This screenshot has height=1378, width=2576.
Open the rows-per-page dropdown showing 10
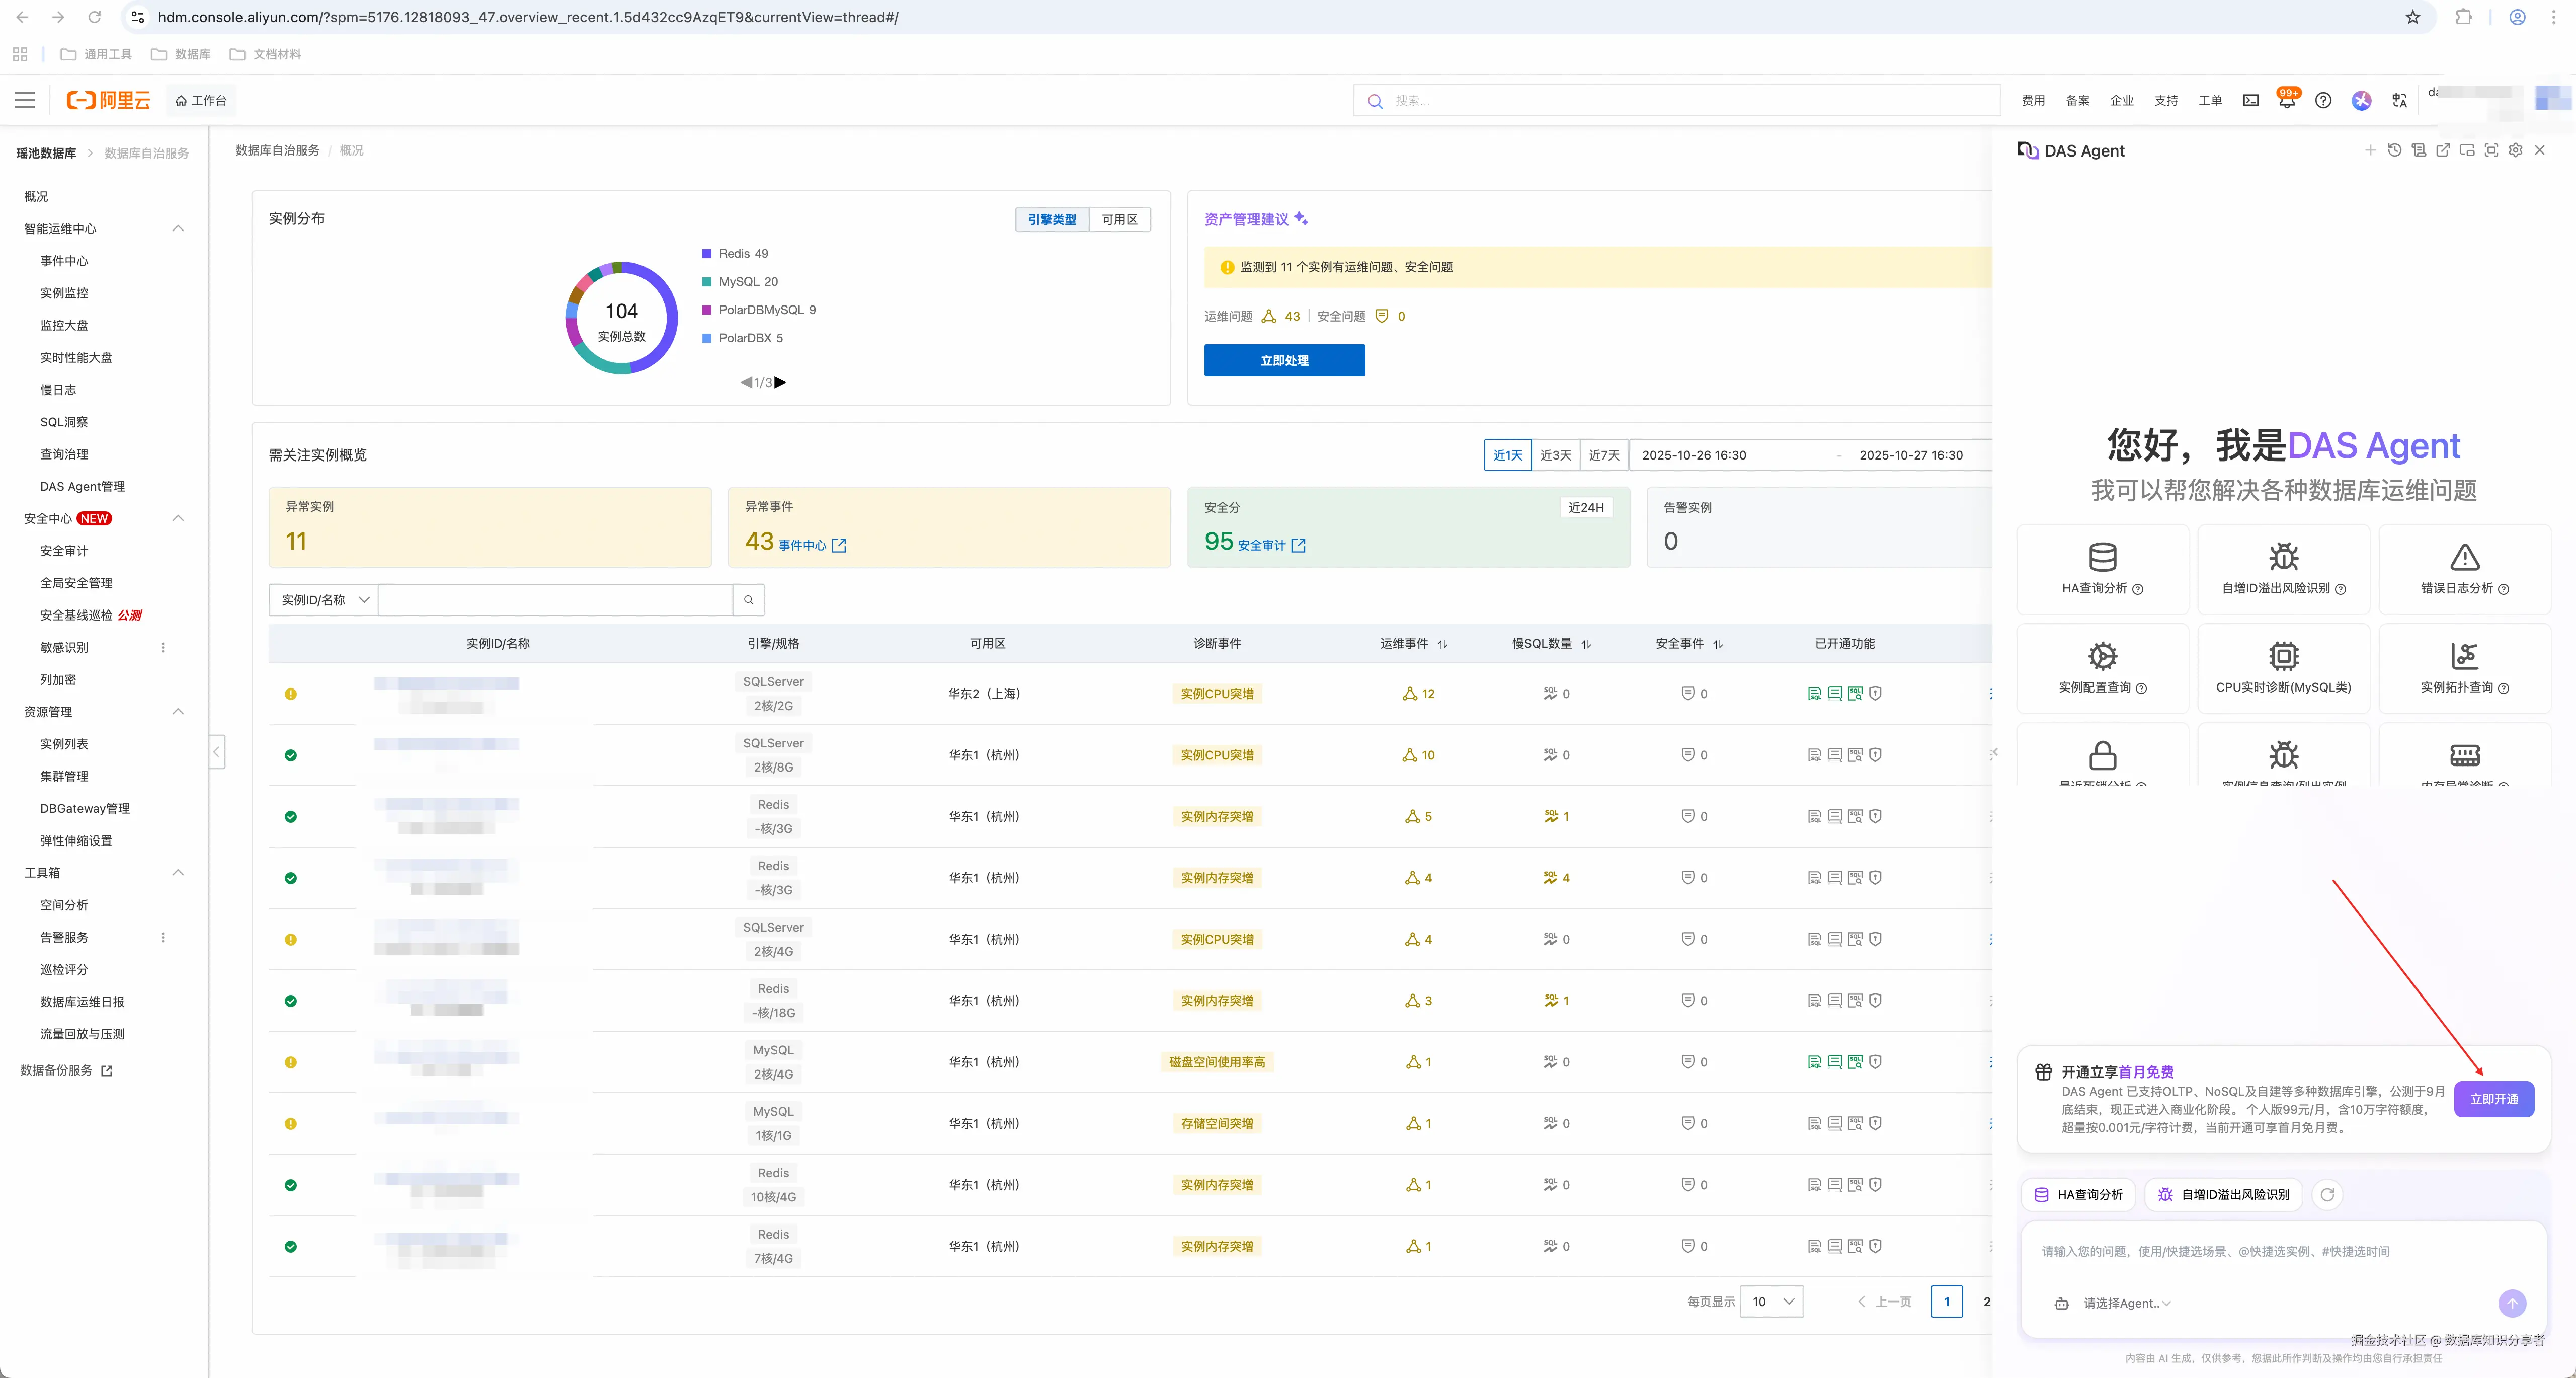point(1771,1301)
